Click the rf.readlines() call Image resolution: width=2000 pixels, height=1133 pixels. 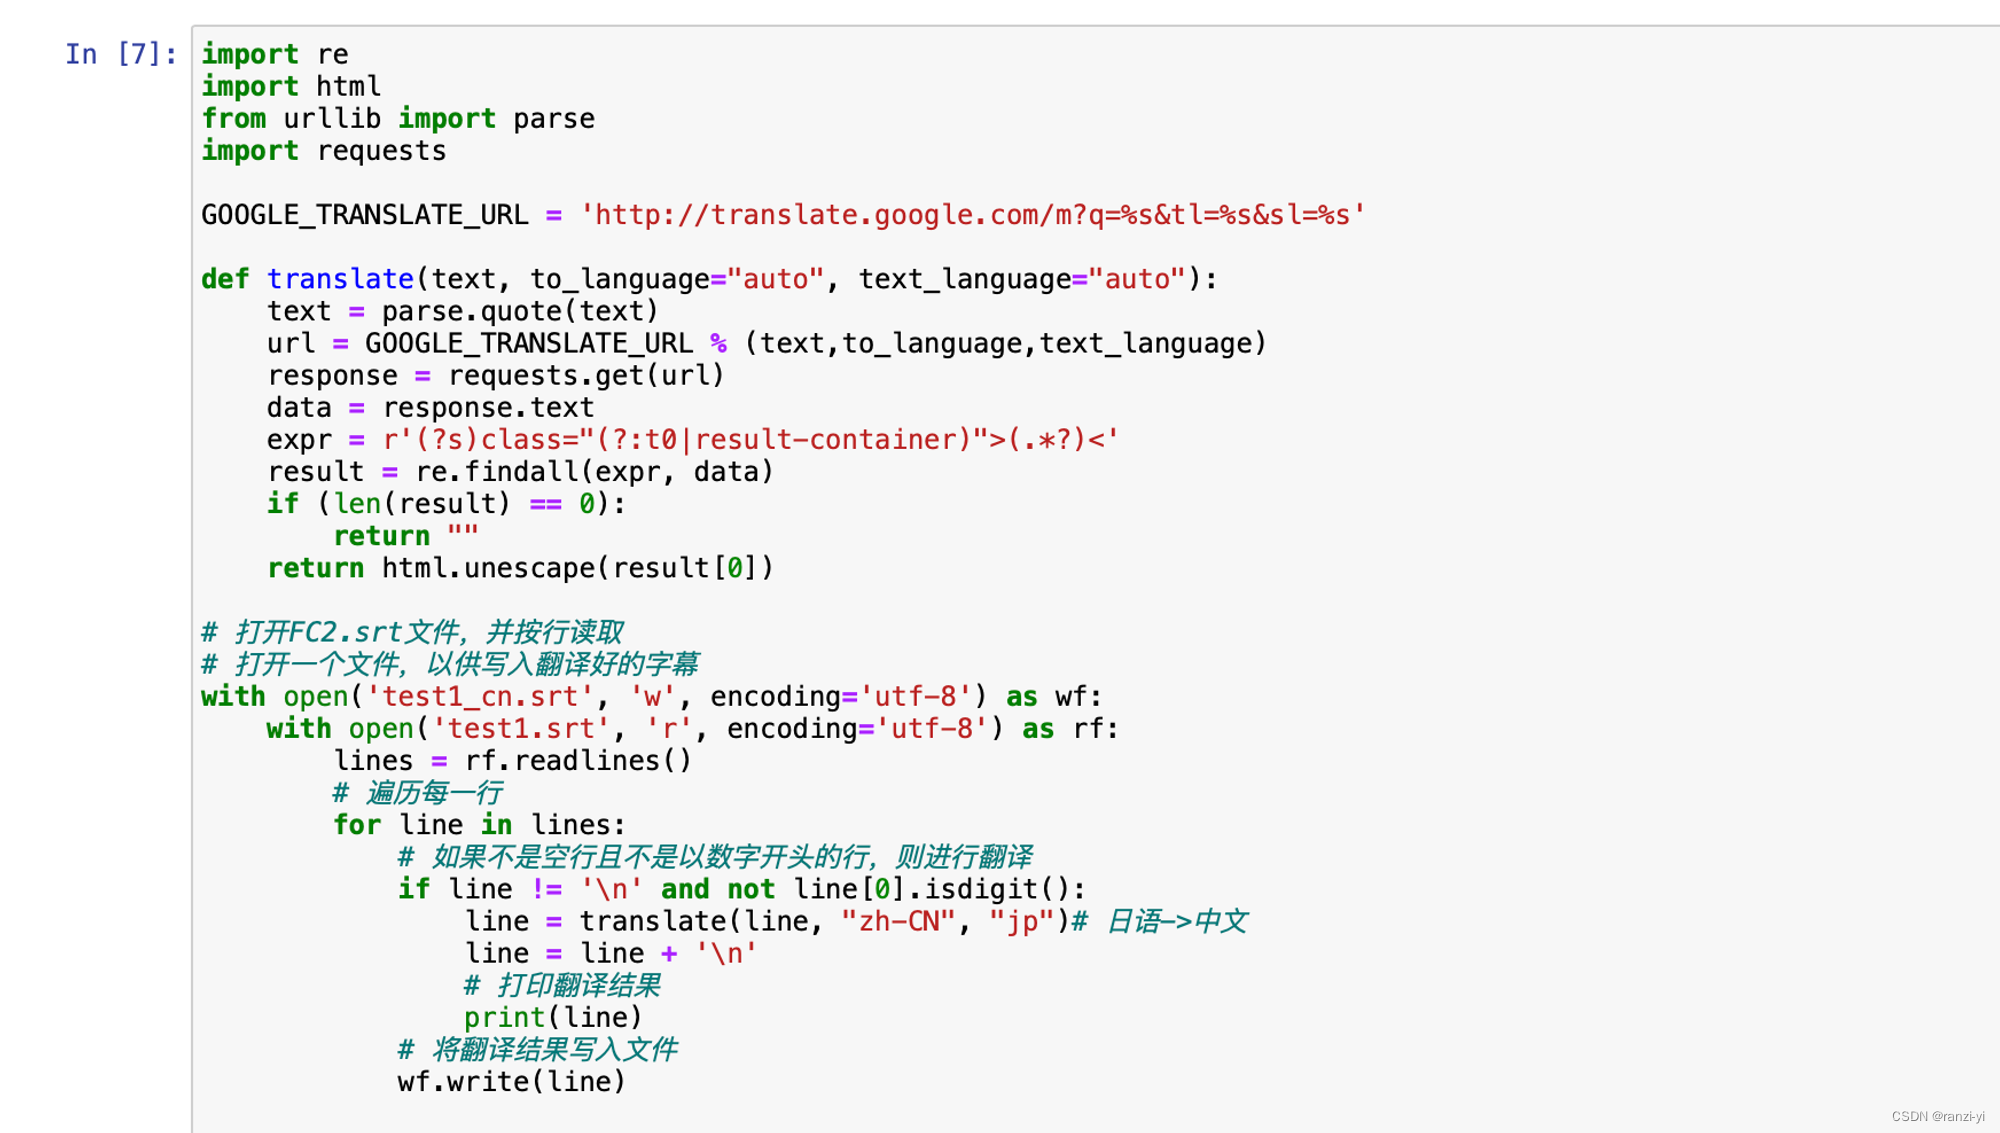pyautogui.click(x=578, y=761)
